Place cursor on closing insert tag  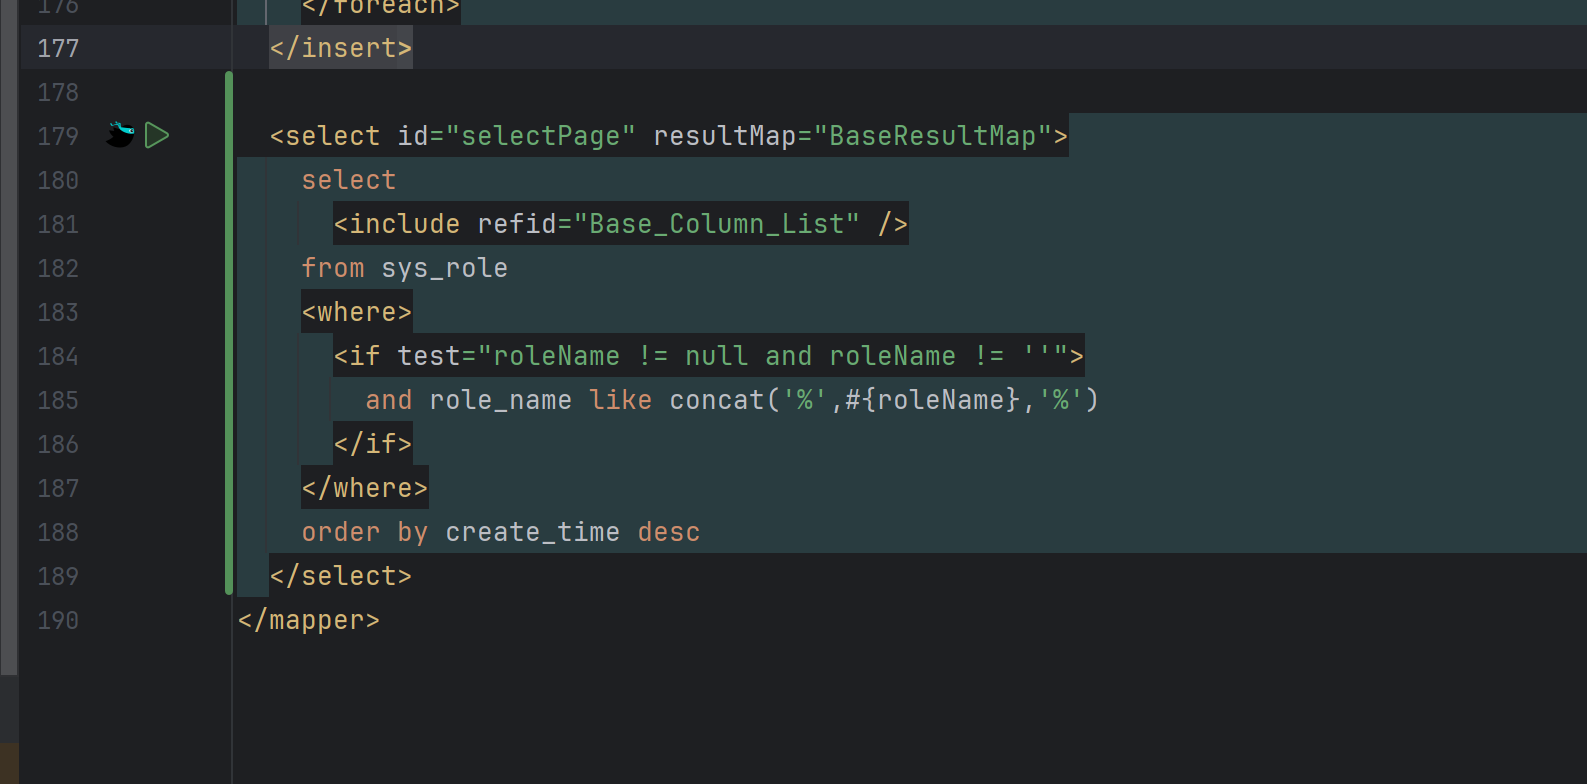coord(341,48)
